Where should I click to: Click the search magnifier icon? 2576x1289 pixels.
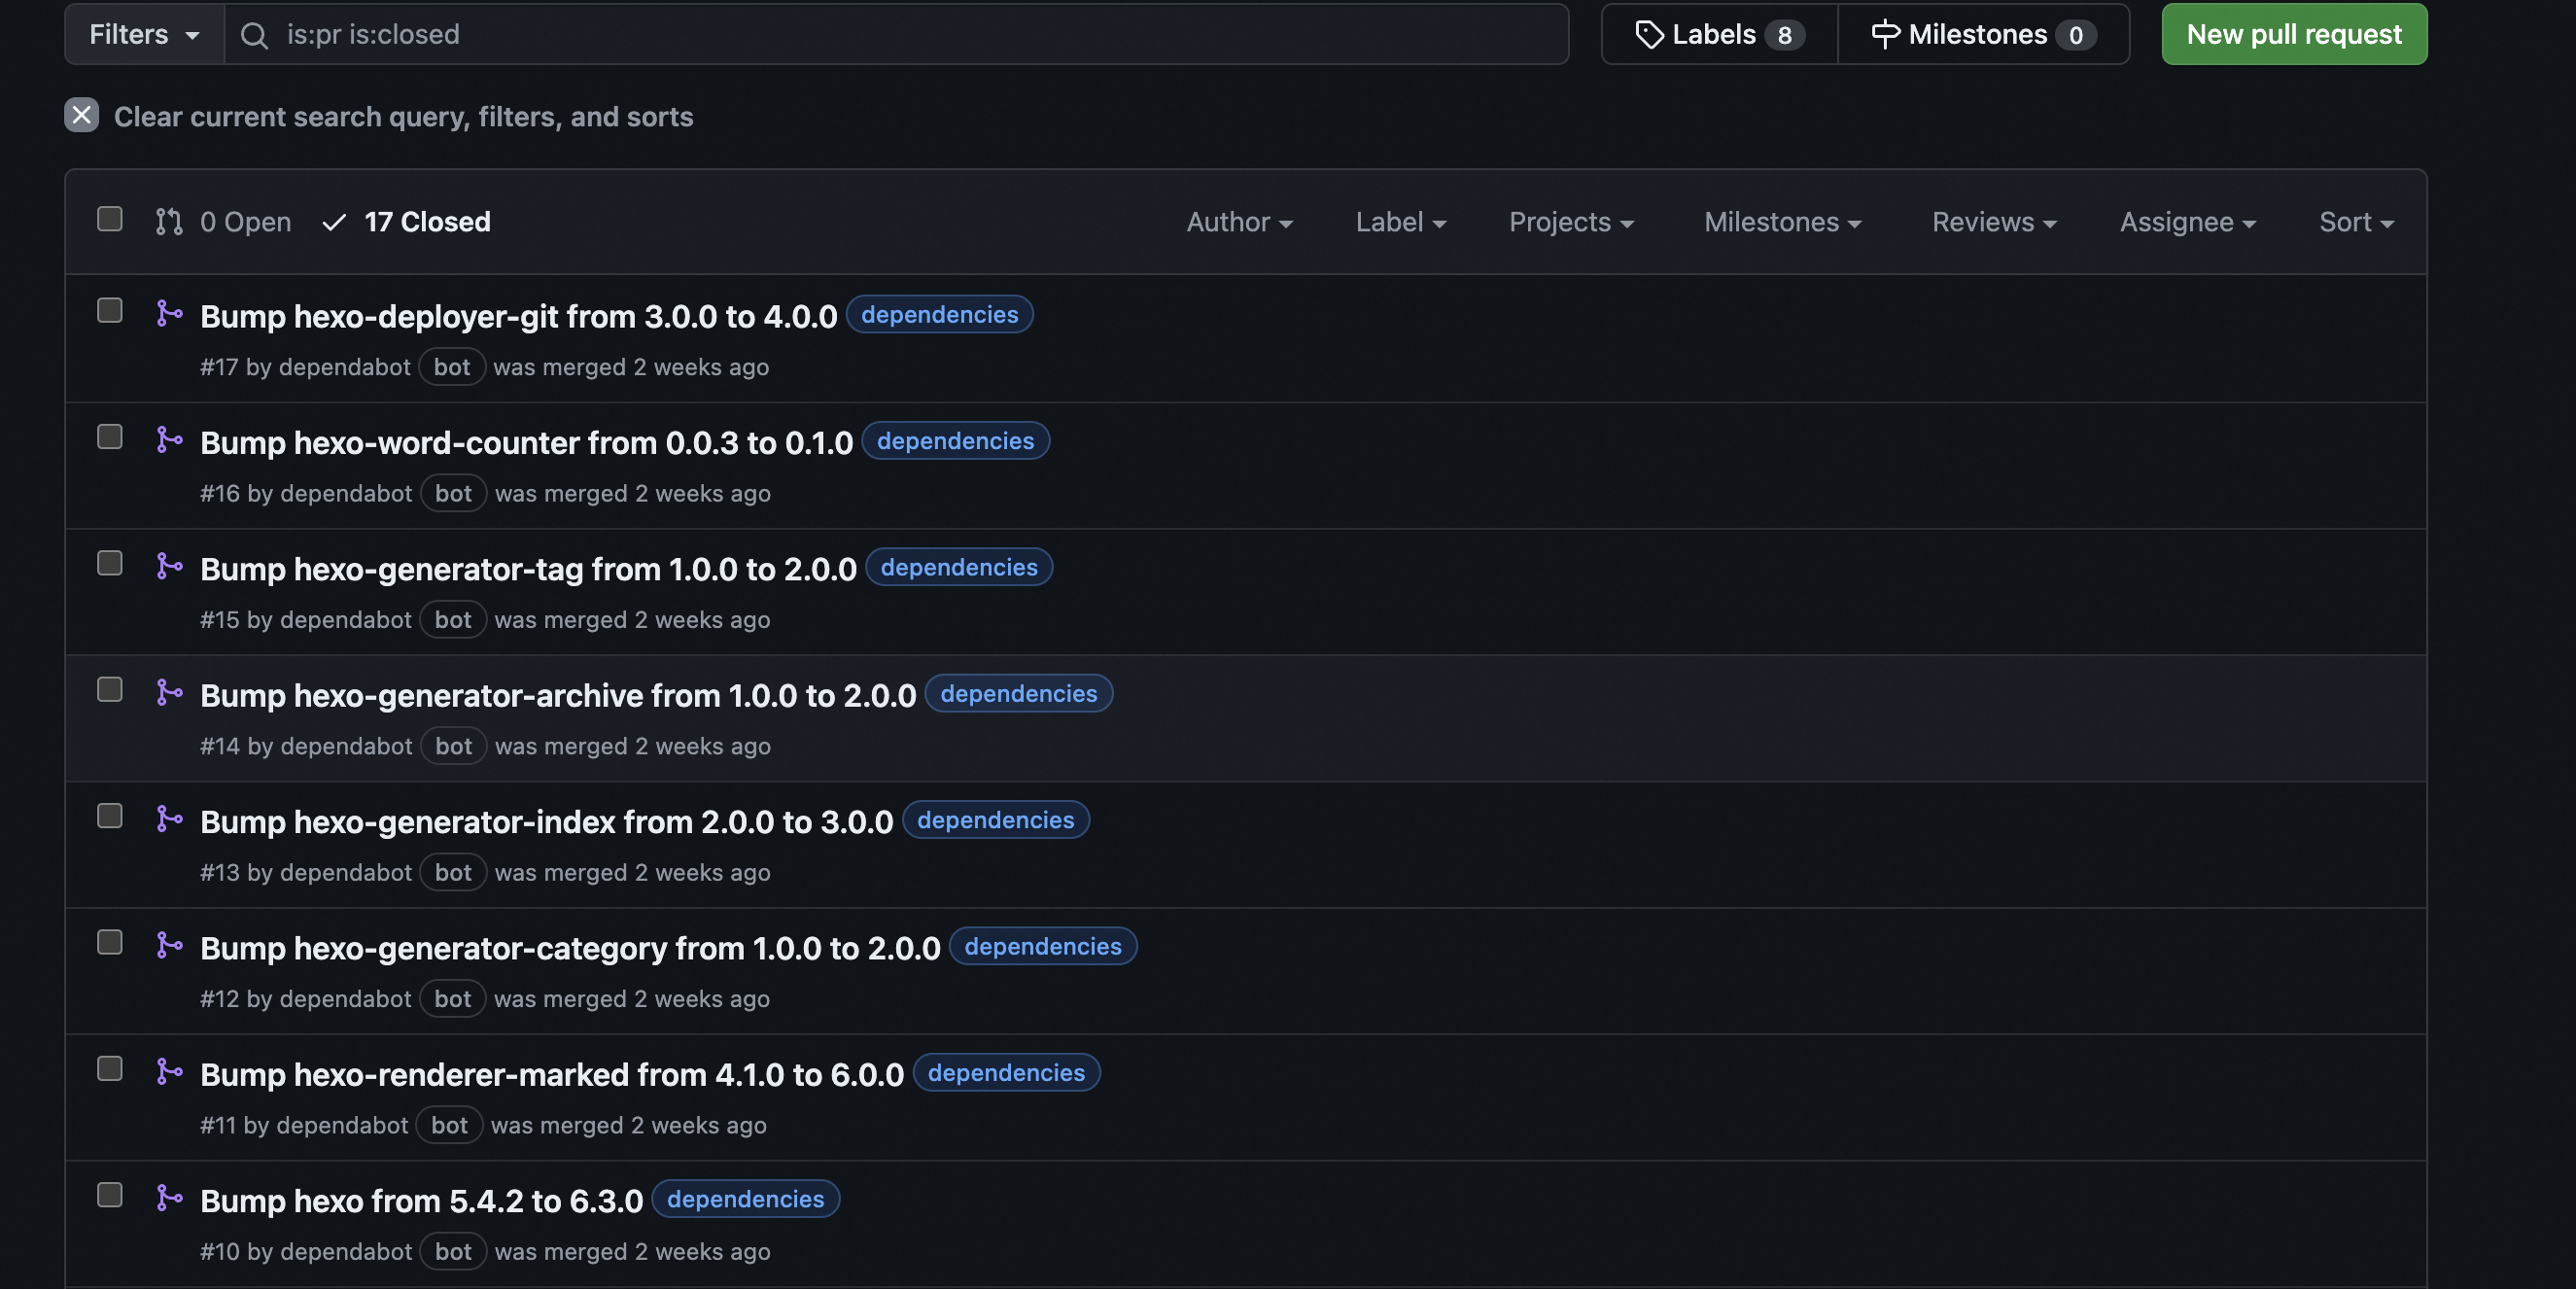(x=255, y=35)
